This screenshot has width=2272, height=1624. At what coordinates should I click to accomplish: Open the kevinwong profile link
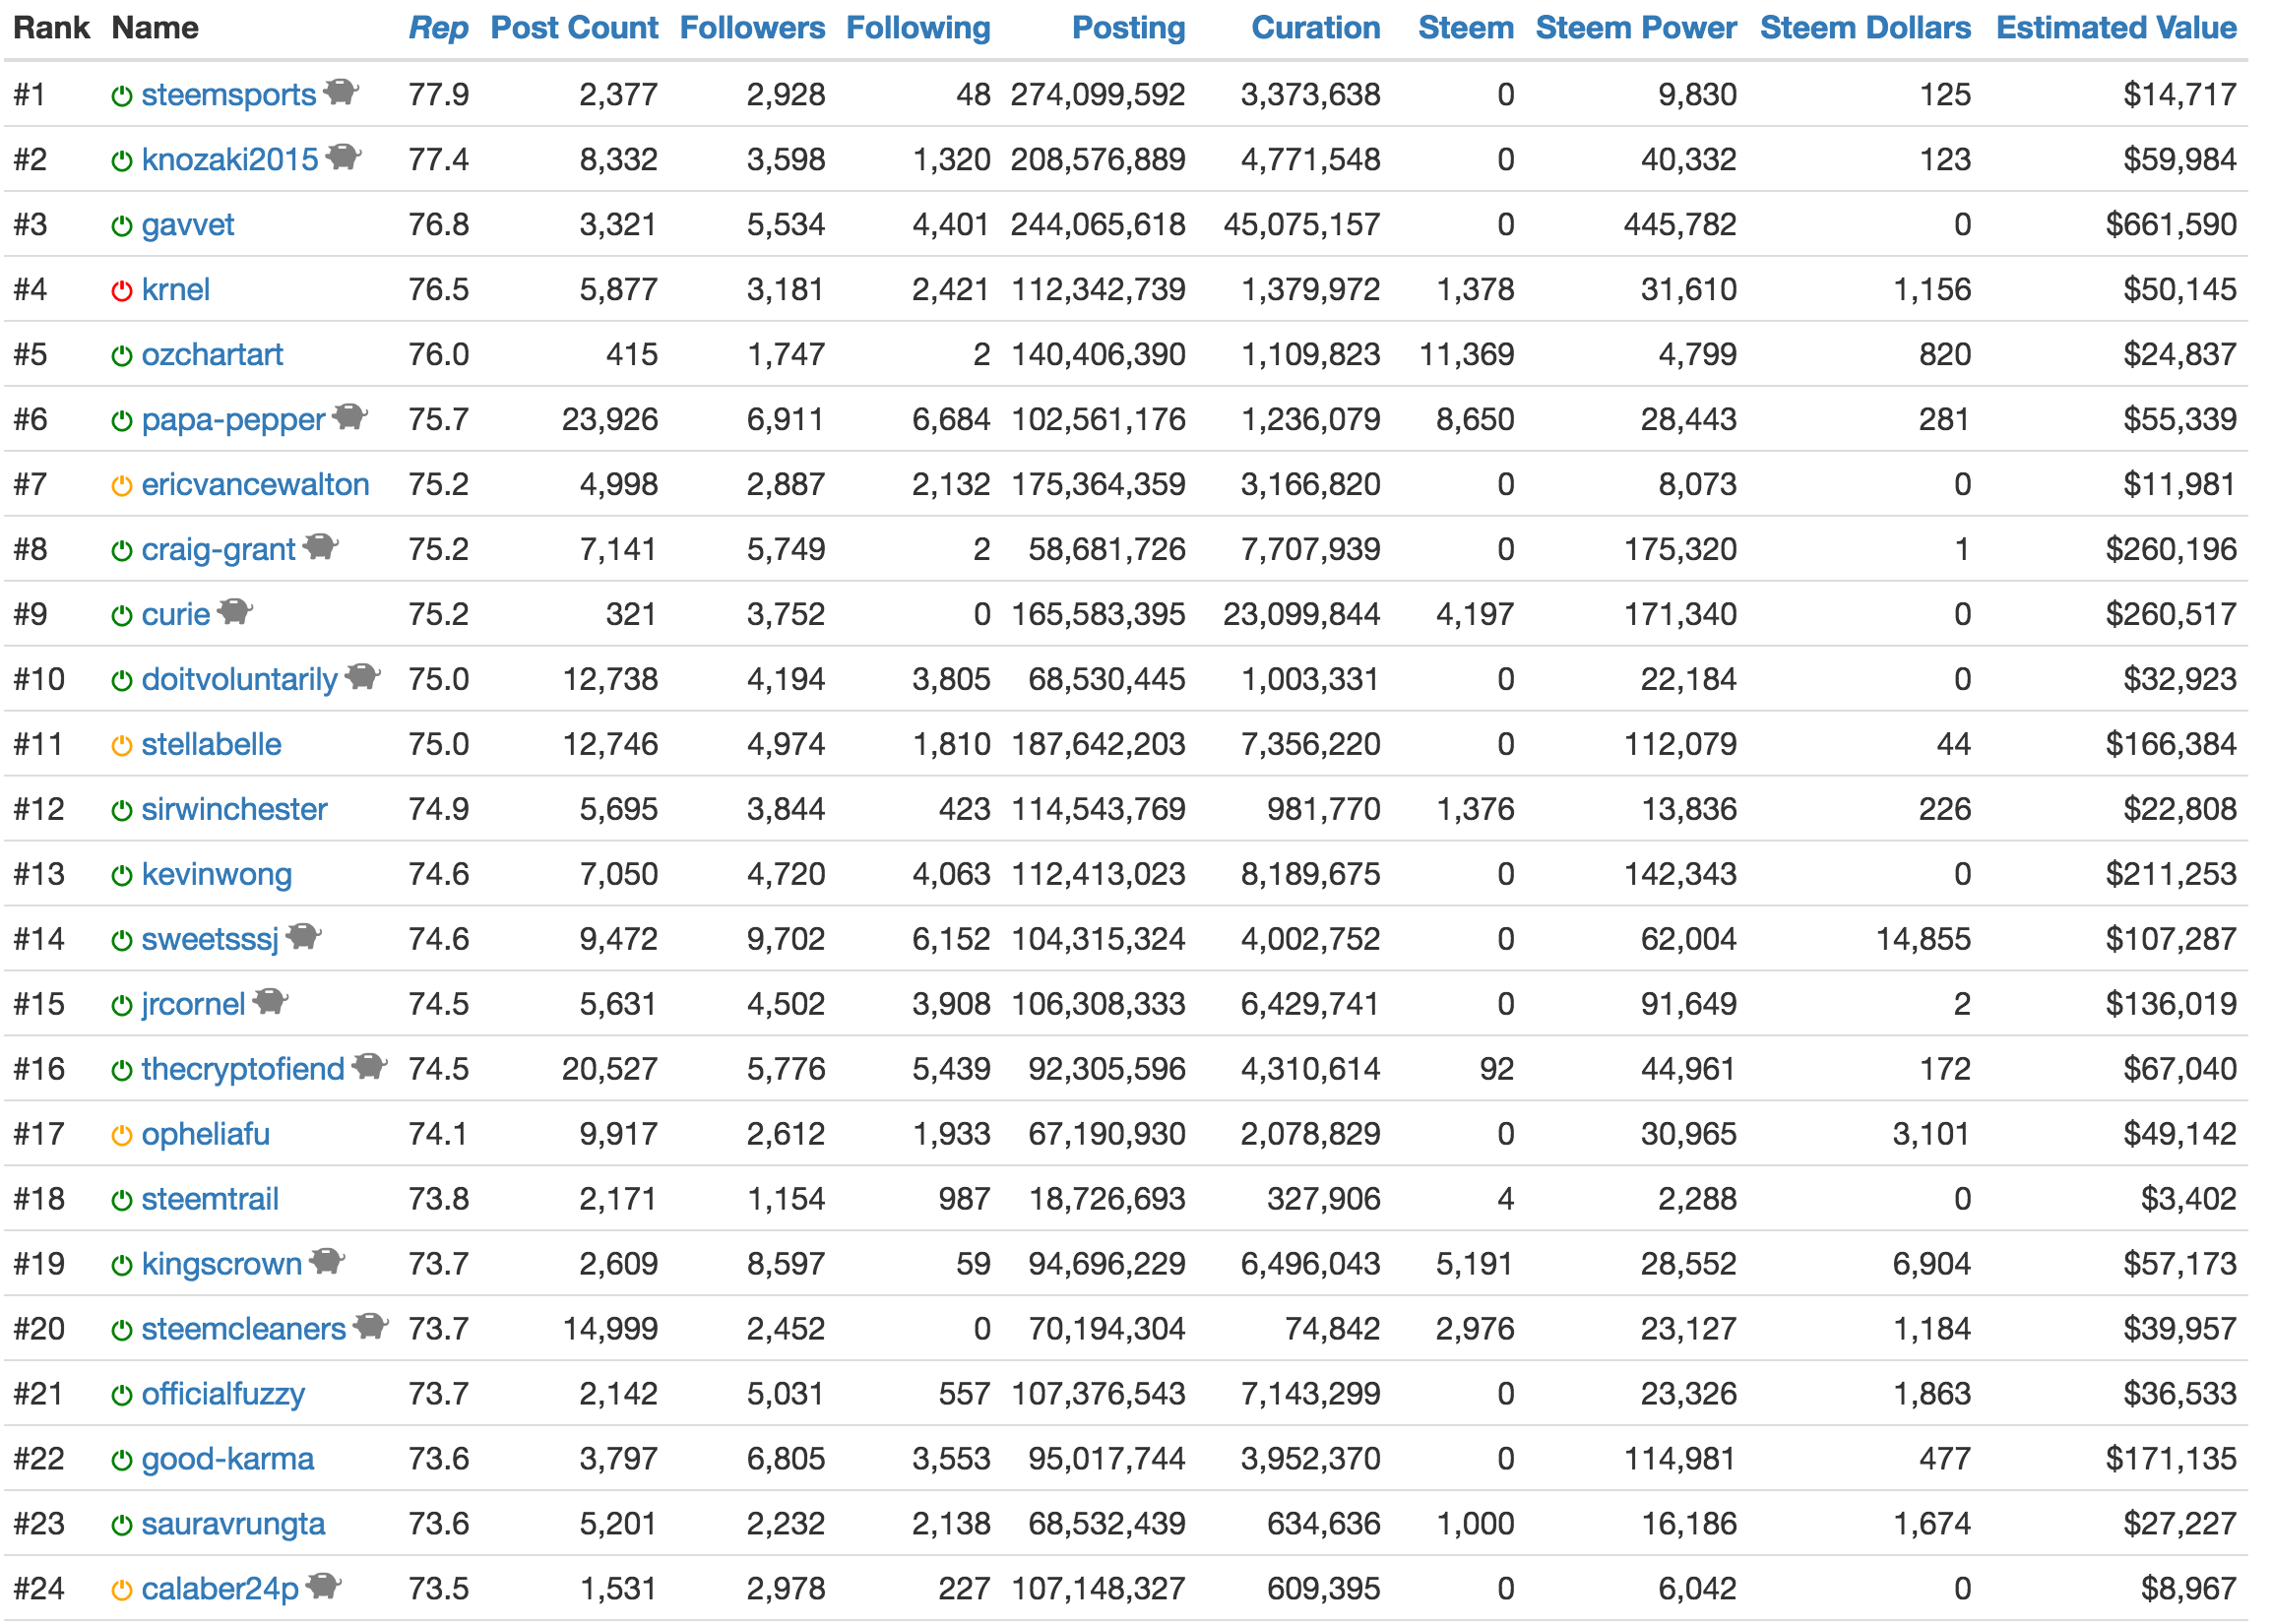(x=217, y=875)
